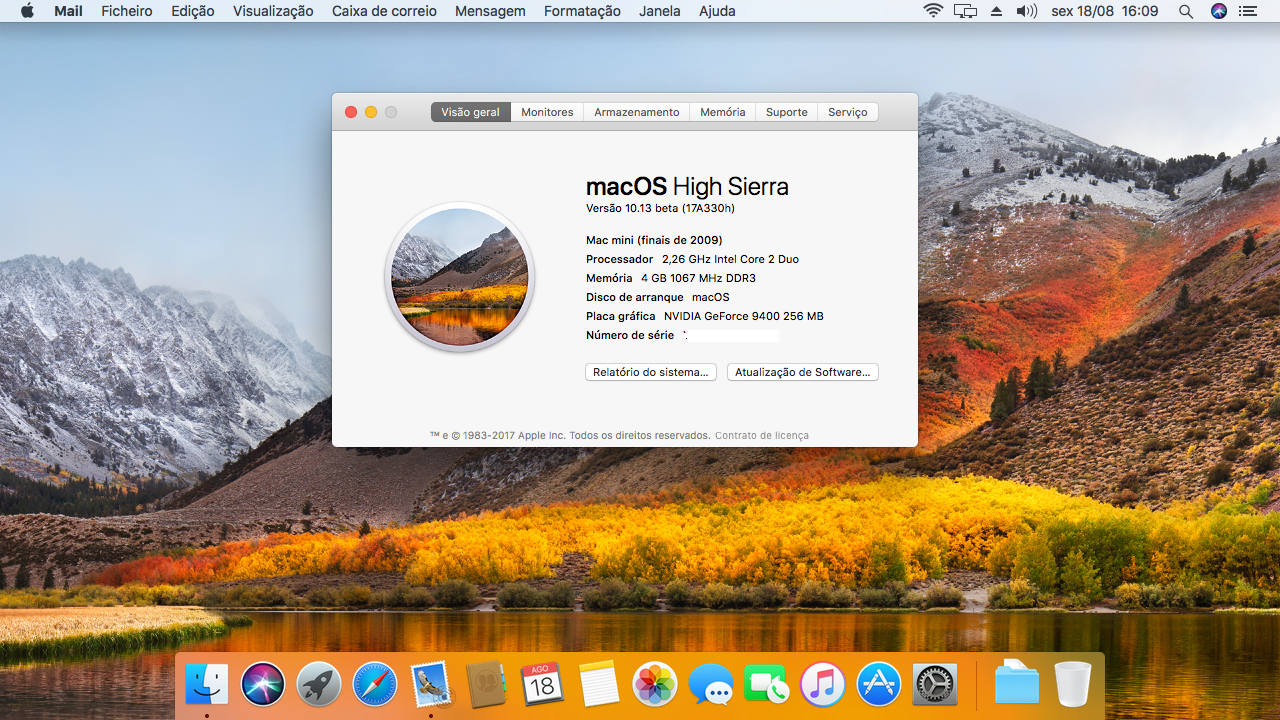
Task: Open the Mensagem menu
Action: pos(490,11)
